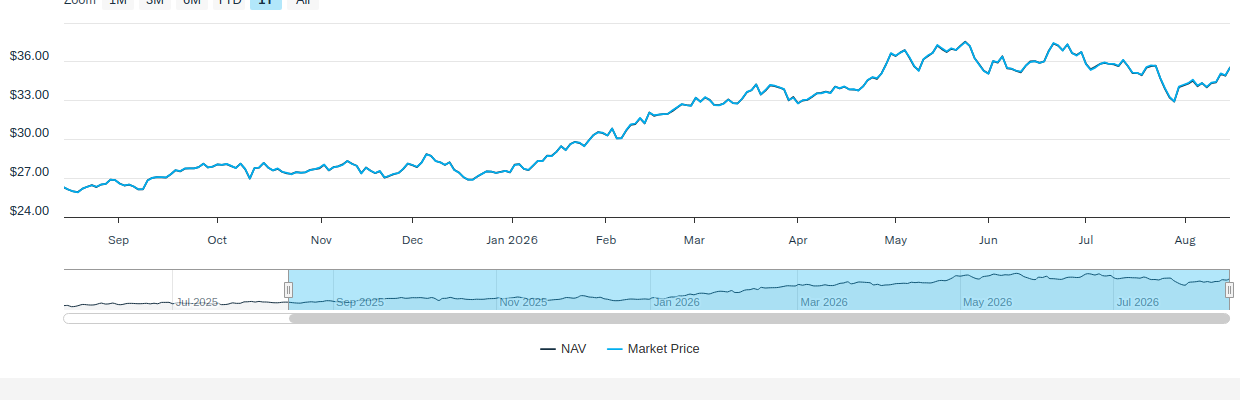Screen dimensions: 1240x400
Task: Click the Feb x-axis label
Action: [x=605, y=240]
